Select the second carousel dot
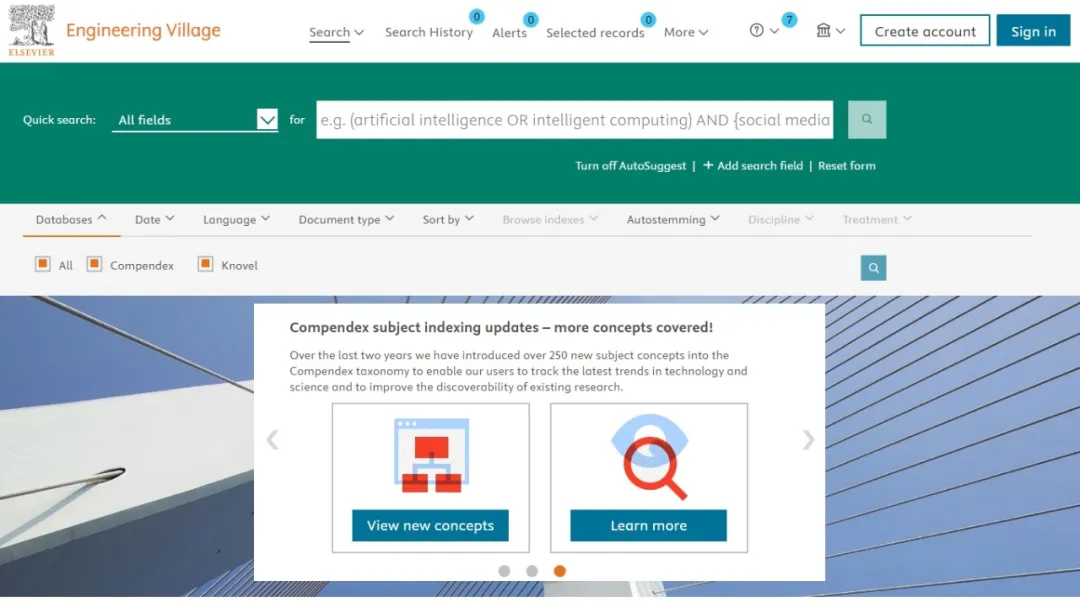Image resolution: width=1080 pixels, height=608 pixels. point(532,571)
